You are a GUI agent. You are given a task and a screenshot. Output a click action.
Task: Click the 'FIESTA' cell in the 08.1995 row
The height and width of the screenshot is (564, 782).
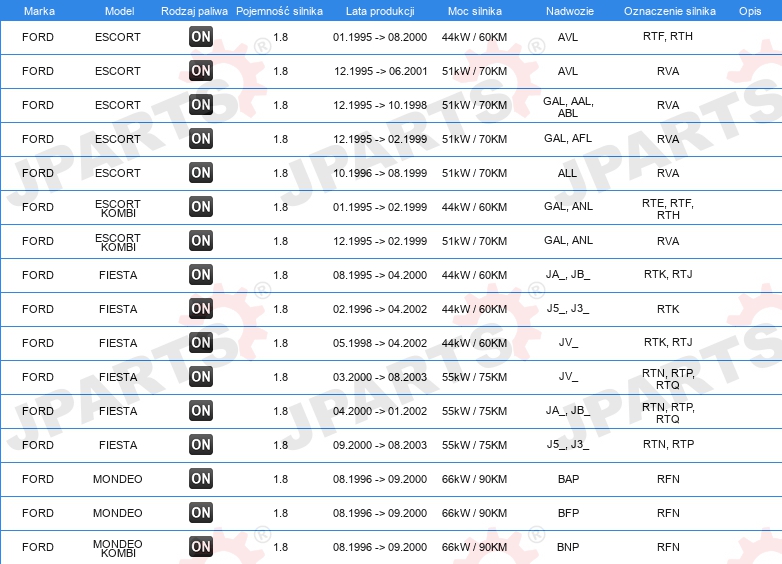click(118, 275)
